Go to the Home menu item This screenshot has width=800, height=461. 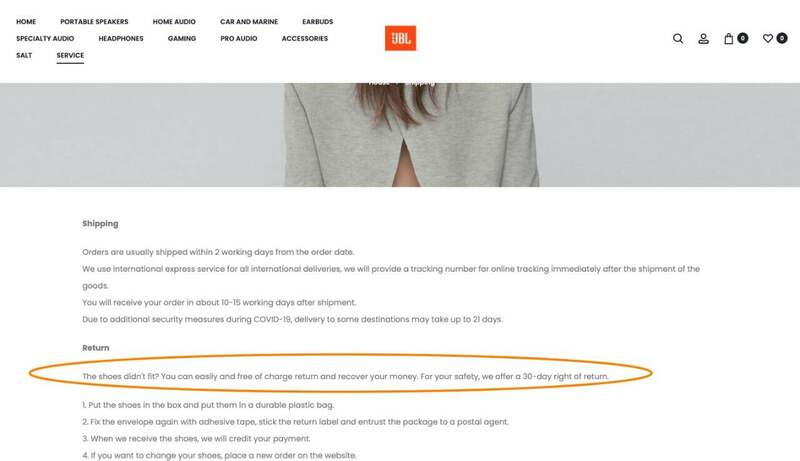(x=26, y=21)
